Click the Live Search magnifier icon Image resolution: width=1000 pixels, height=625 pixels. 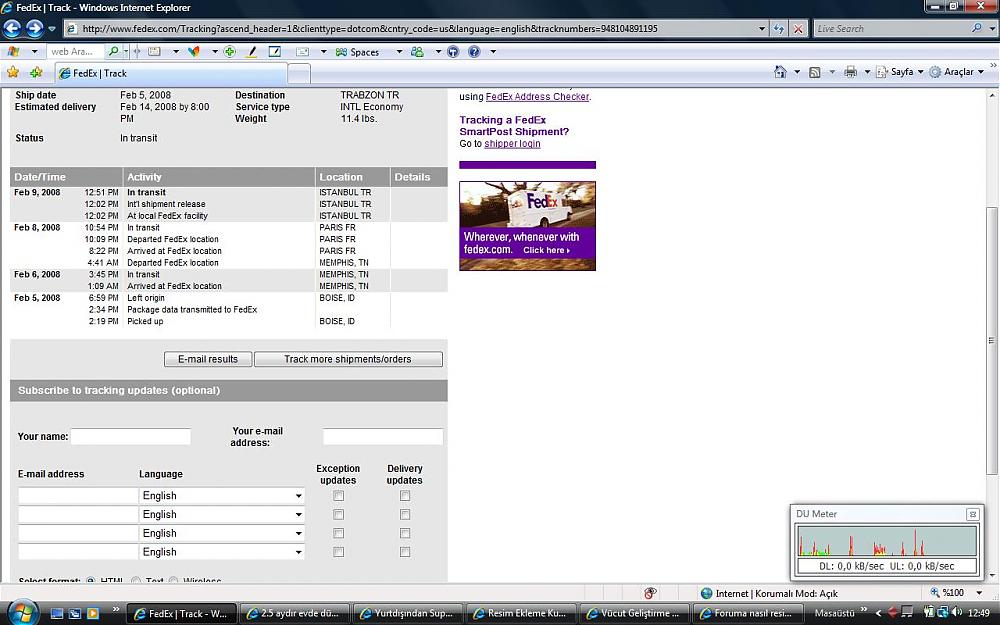tap(976, 28)
